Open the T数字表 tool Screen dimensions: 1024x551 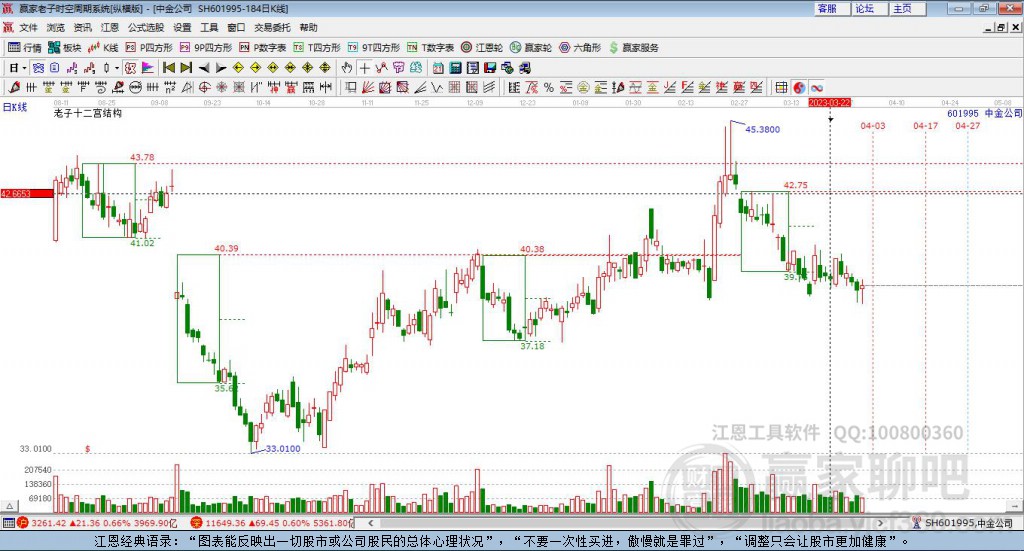[x=430, y=48]
